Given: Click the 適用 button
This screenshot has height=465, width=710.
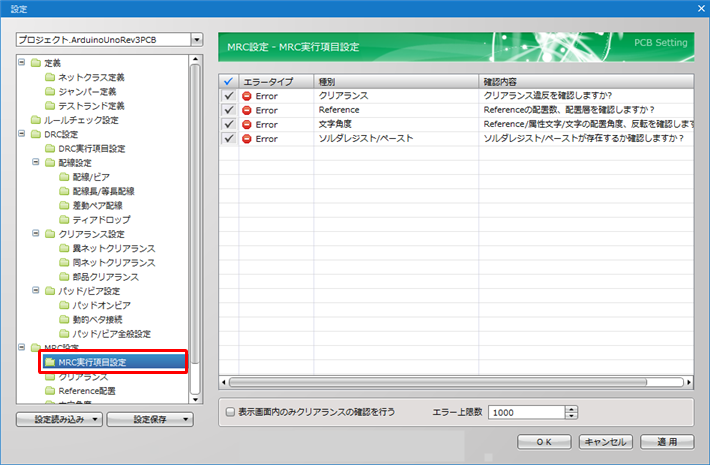Looking at the screenshot, I should pyautogui.click(x=667, y=441).
